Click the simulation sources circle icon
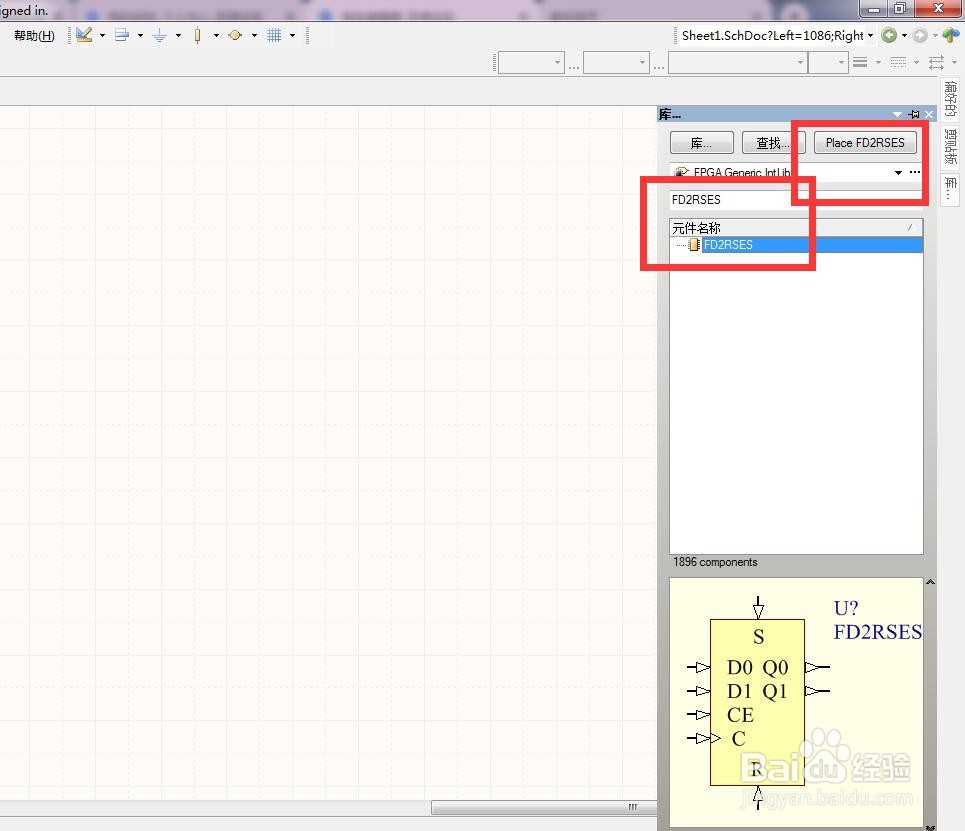Viewport: 965px width, 831px height. point(234,35)
